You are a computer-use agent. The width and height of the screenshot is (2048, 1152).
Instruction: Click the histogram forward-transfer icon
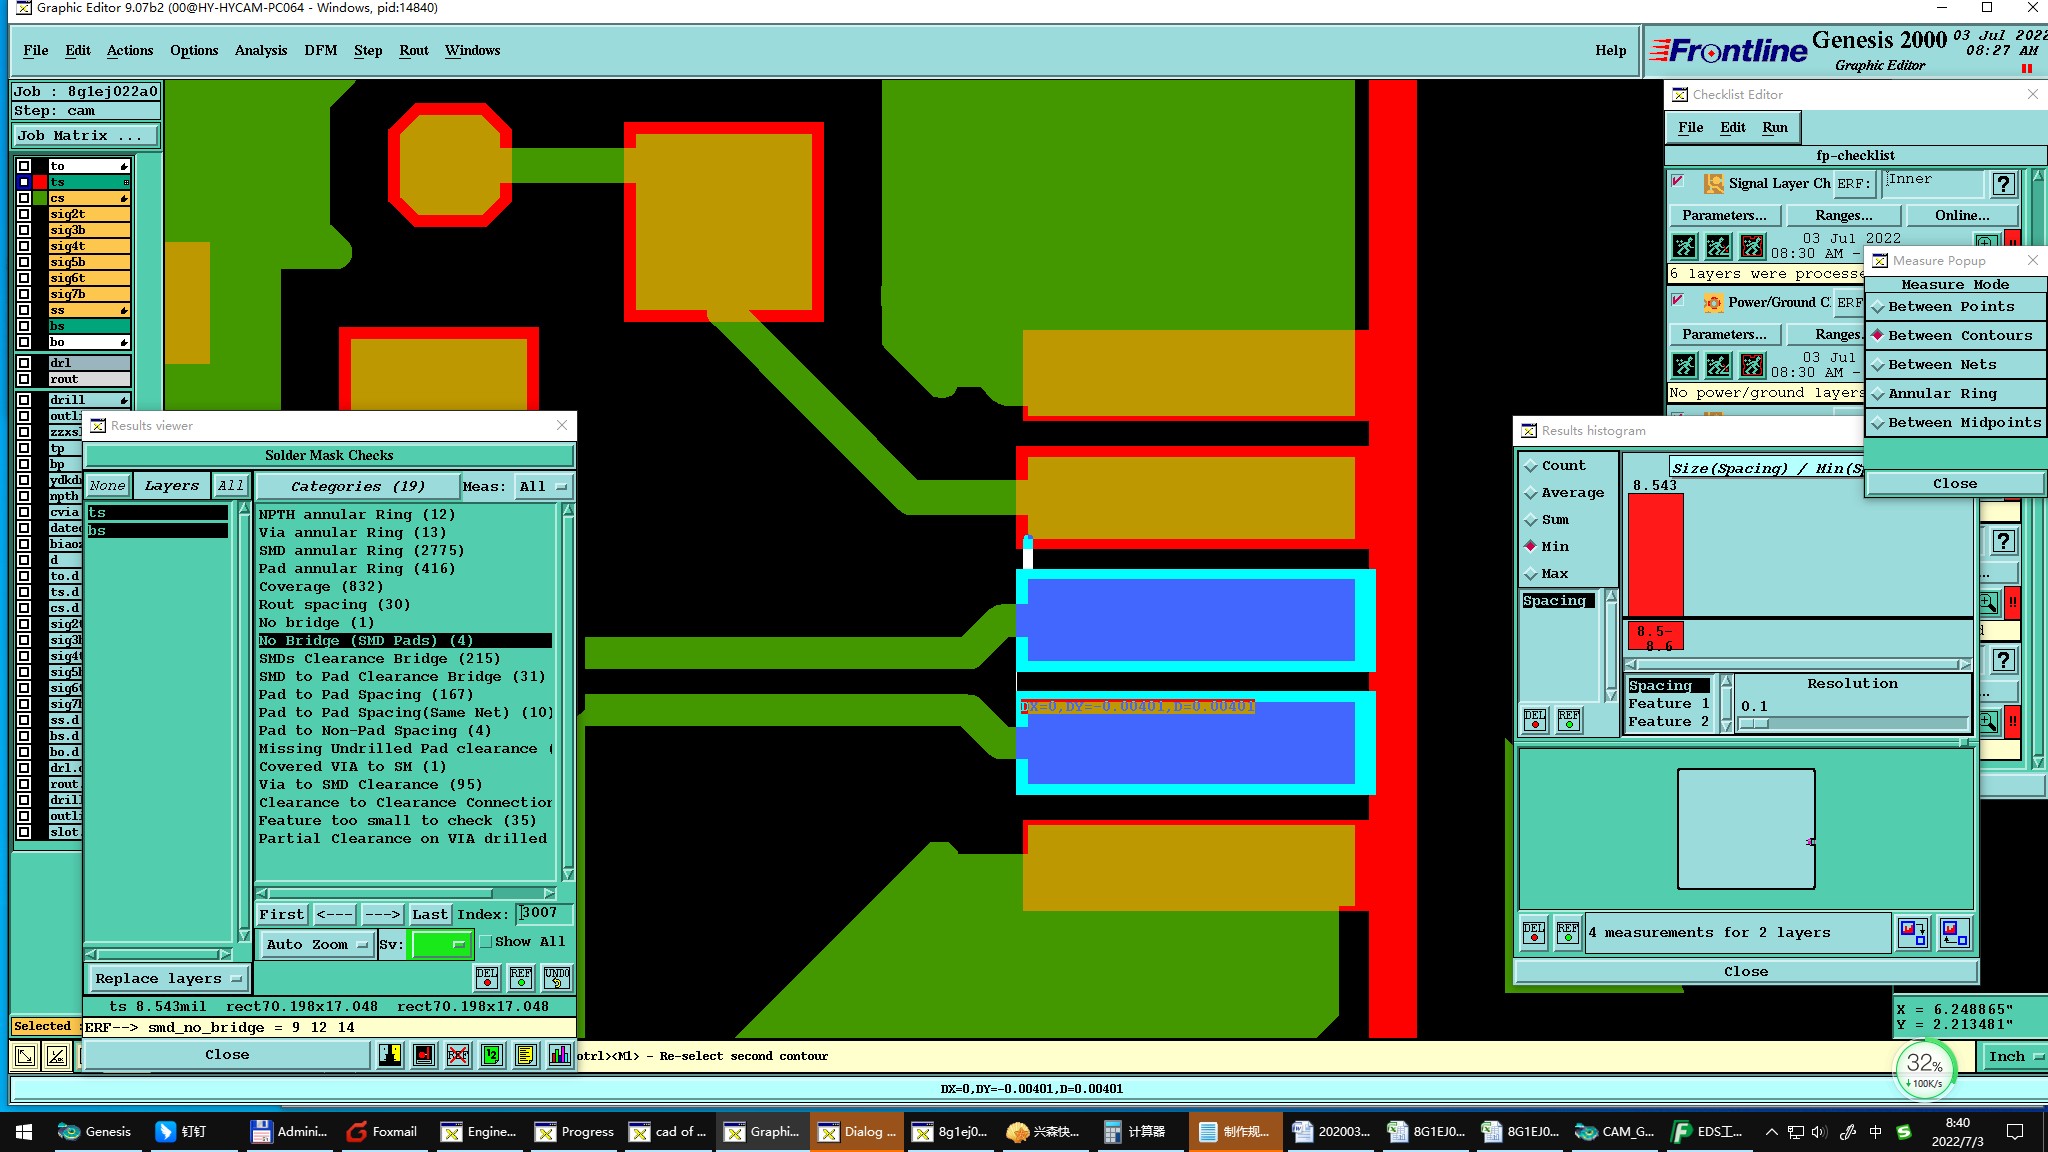1913,933
